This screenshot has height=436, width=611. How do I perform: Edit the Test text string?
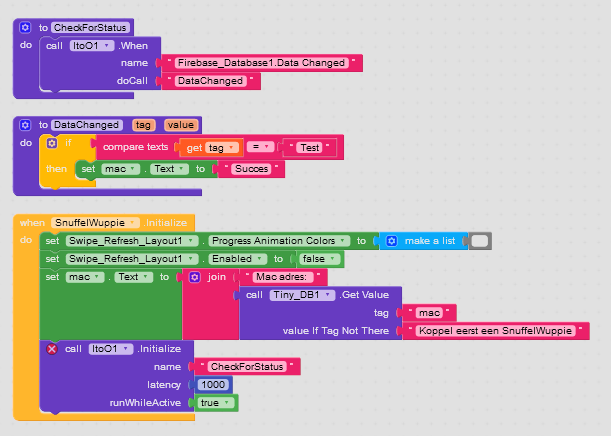pos(310,148)
